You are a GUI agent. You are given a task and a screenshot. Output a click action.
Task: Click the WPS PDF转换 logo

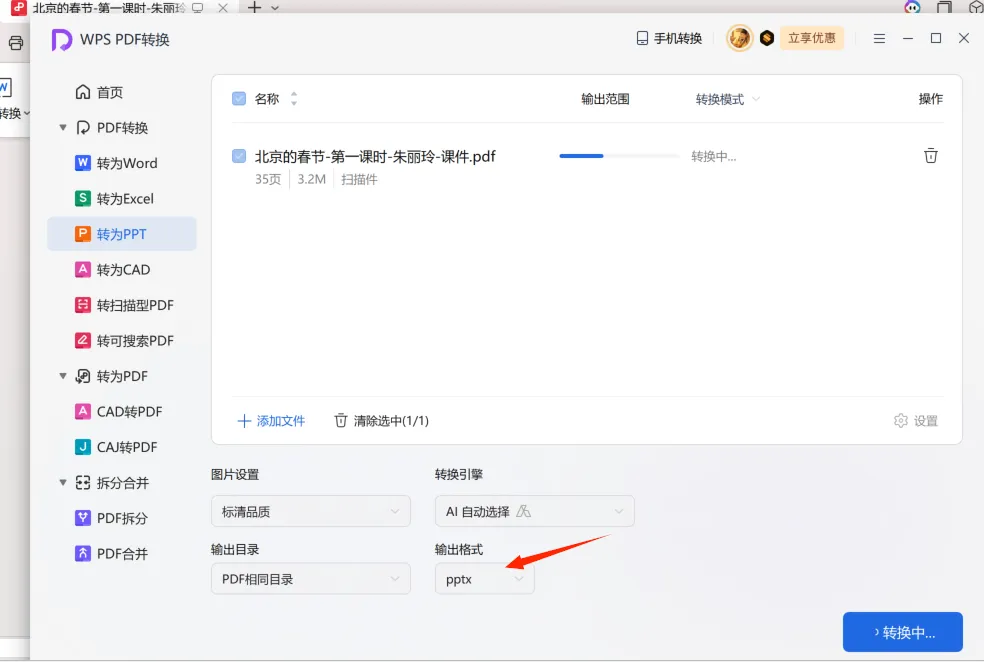tap(62, 40)
